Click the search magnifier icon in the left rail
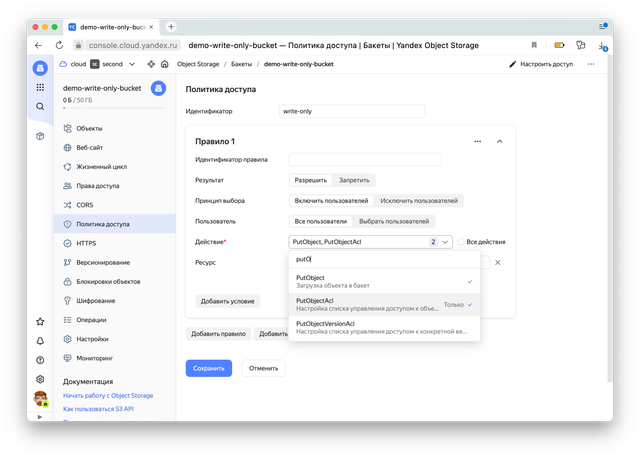The width and height of the screenshot is (640, 457). pyautogui.click(x=40, y=106)
